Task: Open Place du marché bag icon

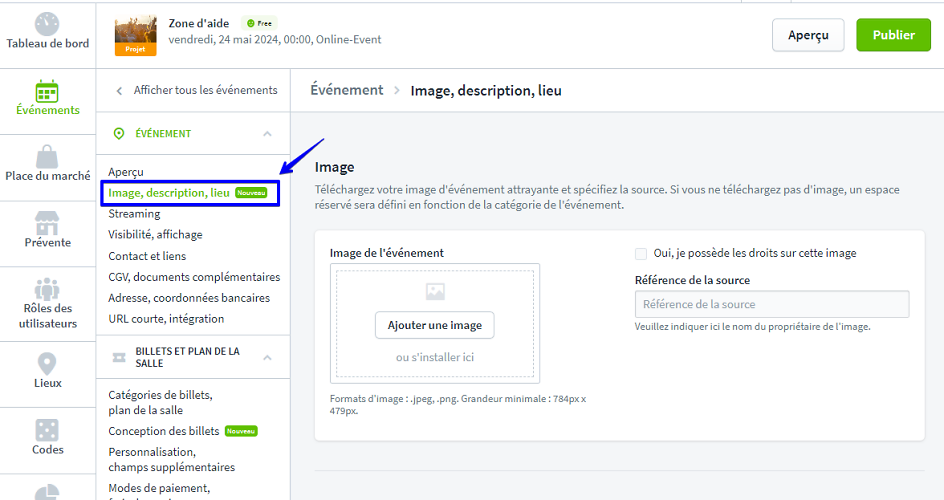Action: point(47,156)
